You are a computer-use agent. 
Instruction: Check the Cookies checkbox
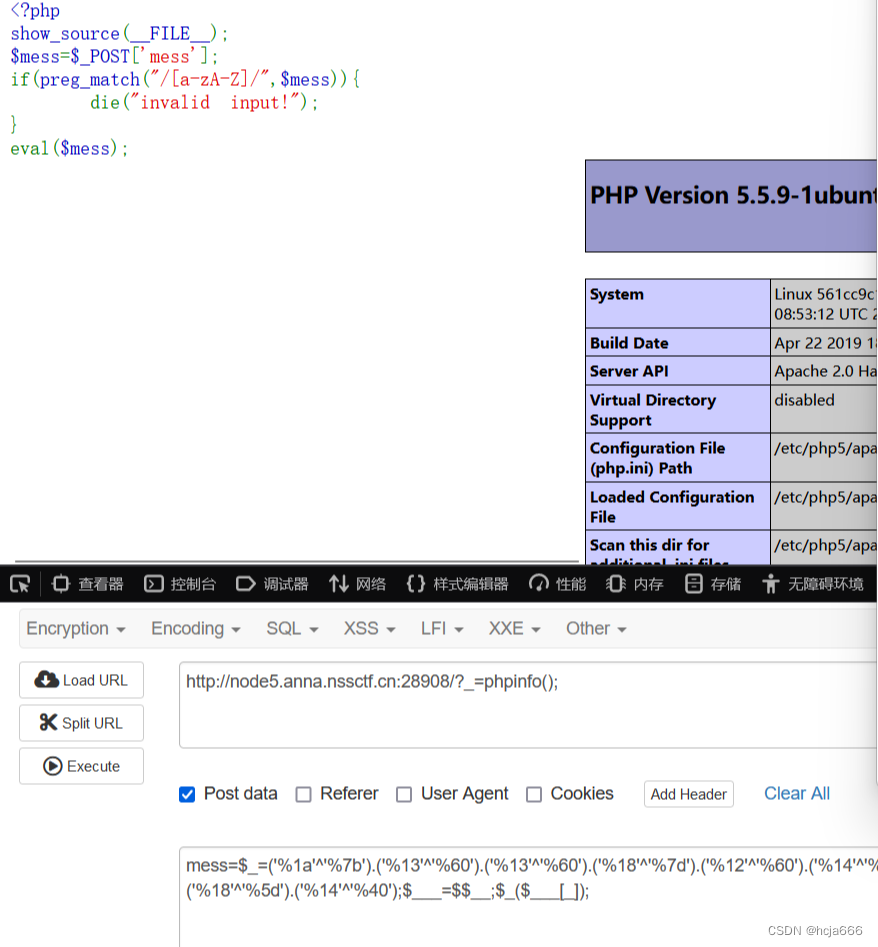534,794
